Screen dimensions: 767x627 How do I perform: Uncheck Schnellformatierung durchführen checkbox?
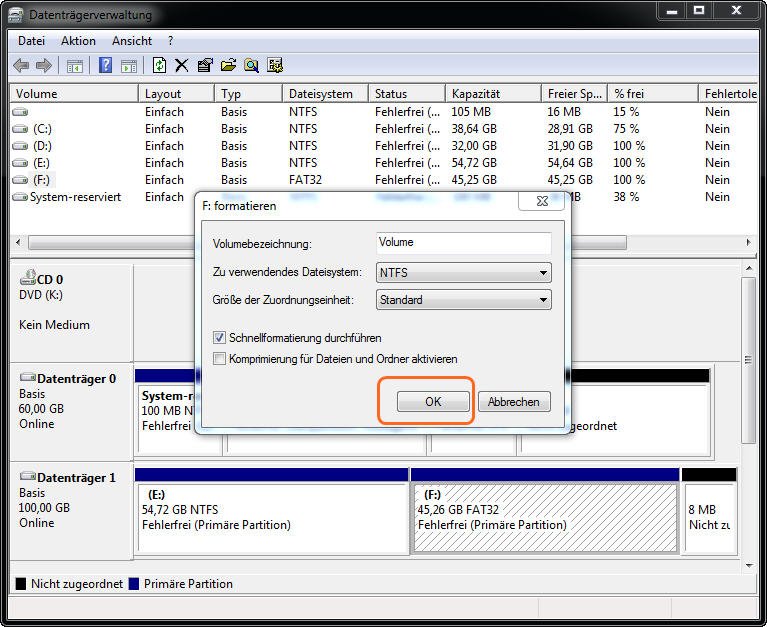click(x=220, y=338)
